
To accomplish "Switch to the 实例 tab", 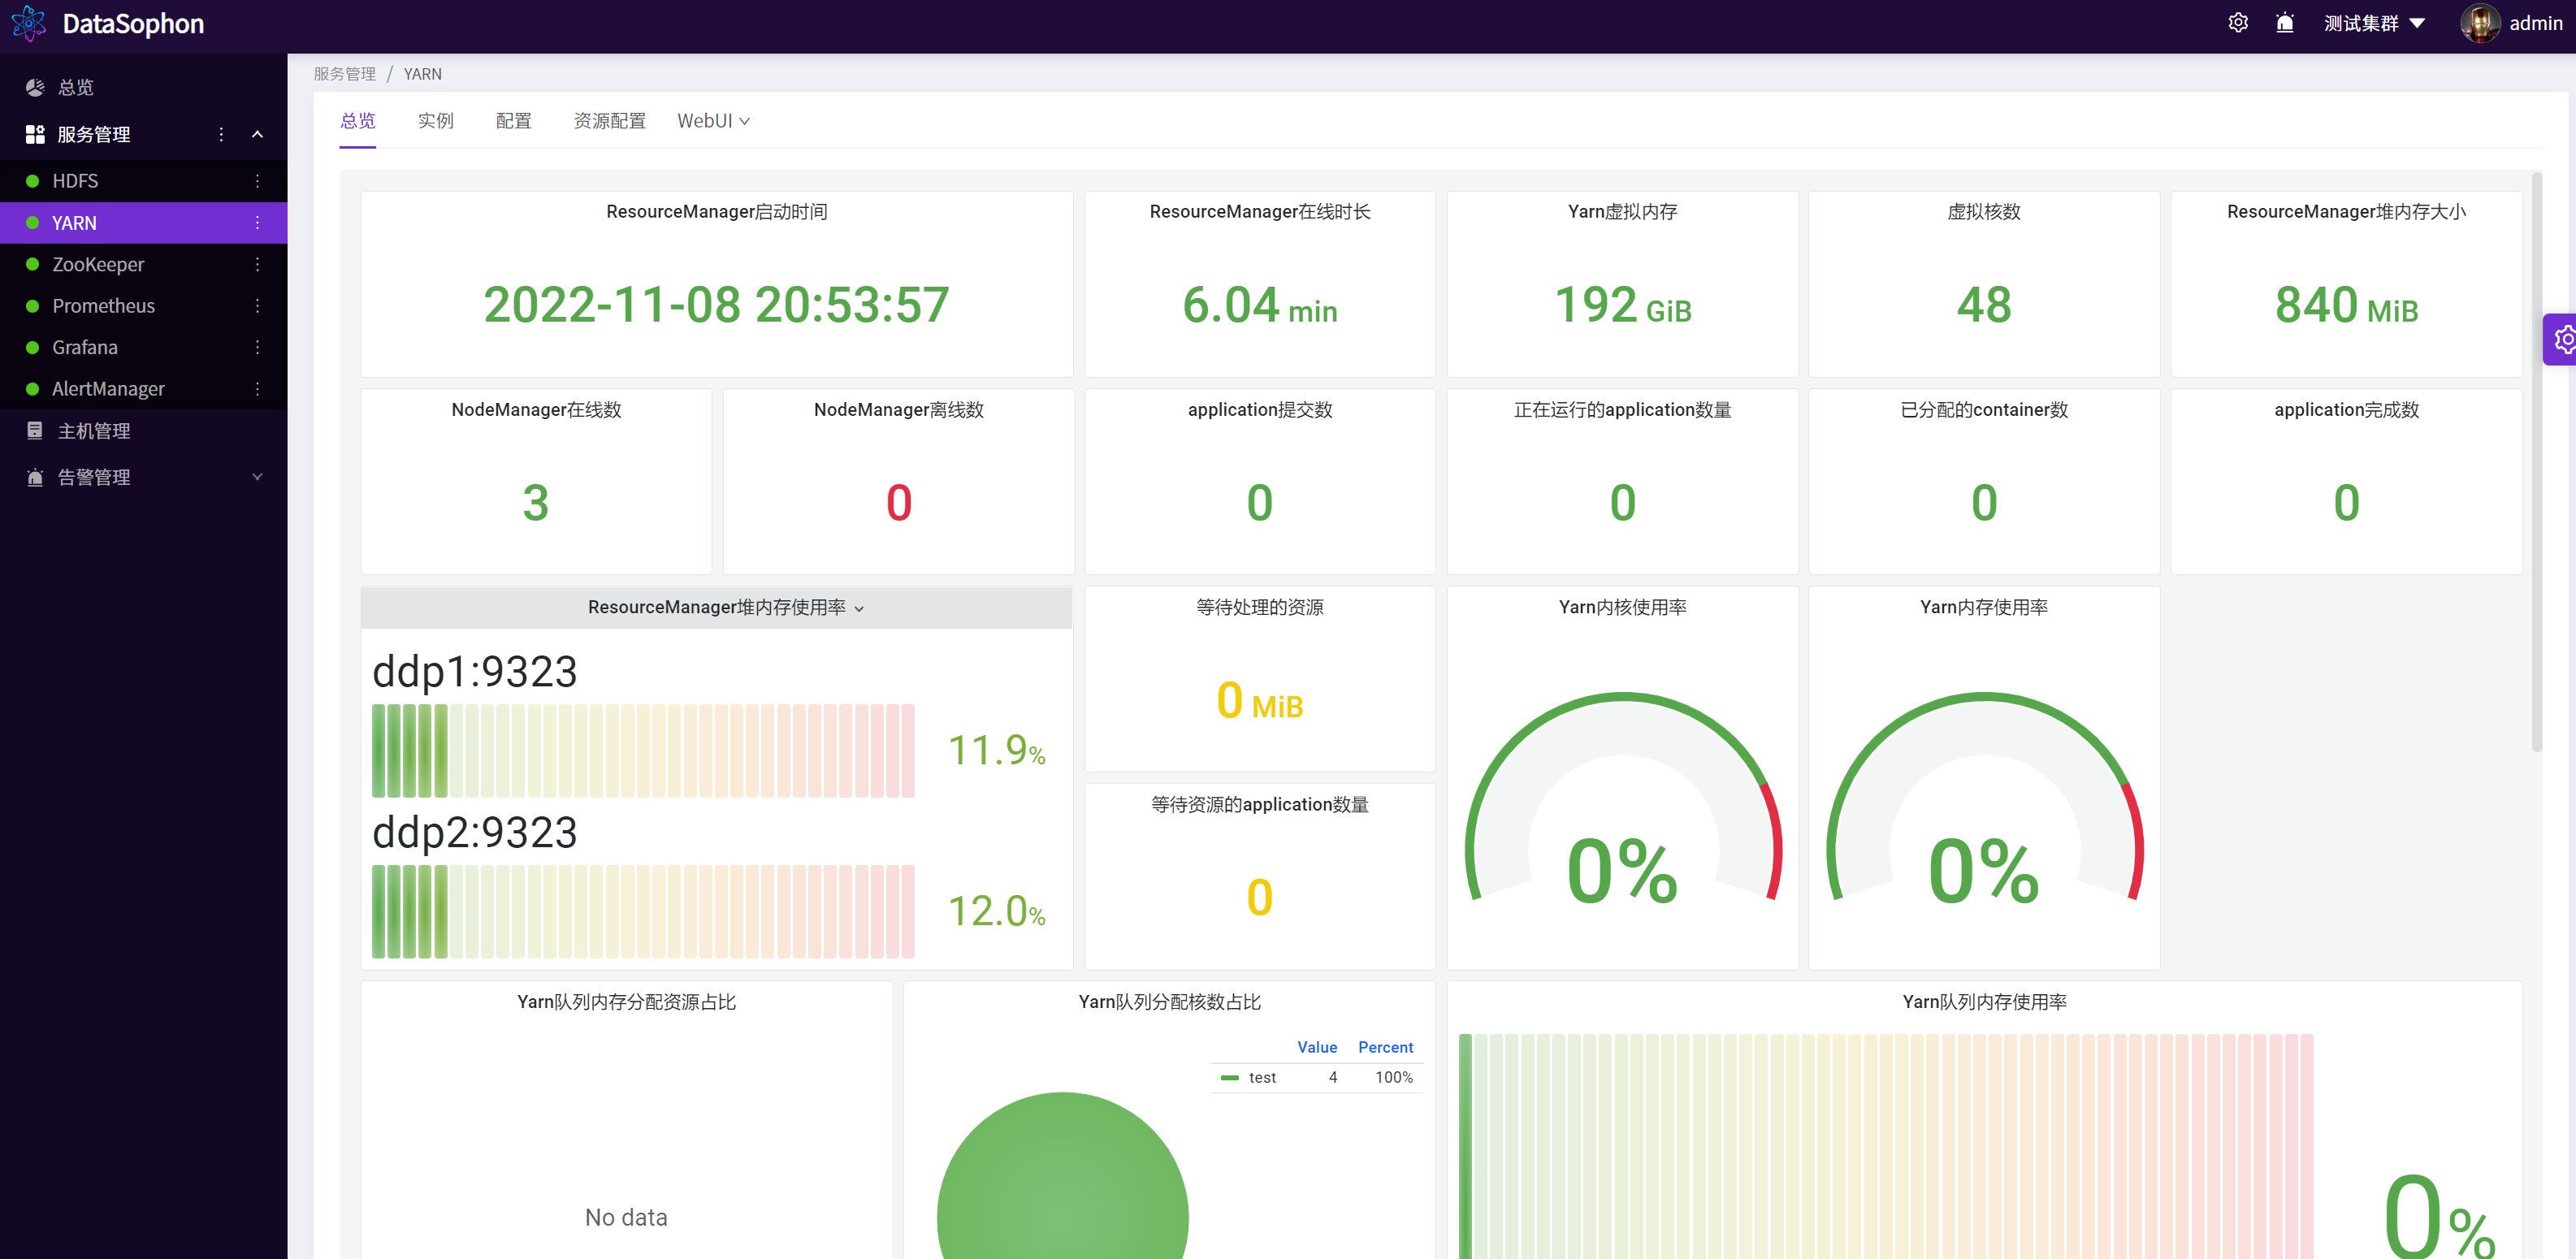I will click(435, 121).
